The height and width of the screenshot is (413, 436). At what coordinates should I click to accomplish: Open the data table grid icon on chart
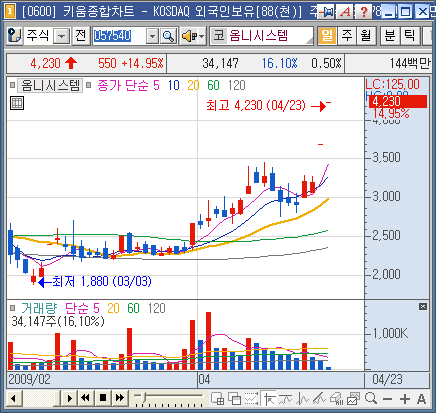pos(17,103)
